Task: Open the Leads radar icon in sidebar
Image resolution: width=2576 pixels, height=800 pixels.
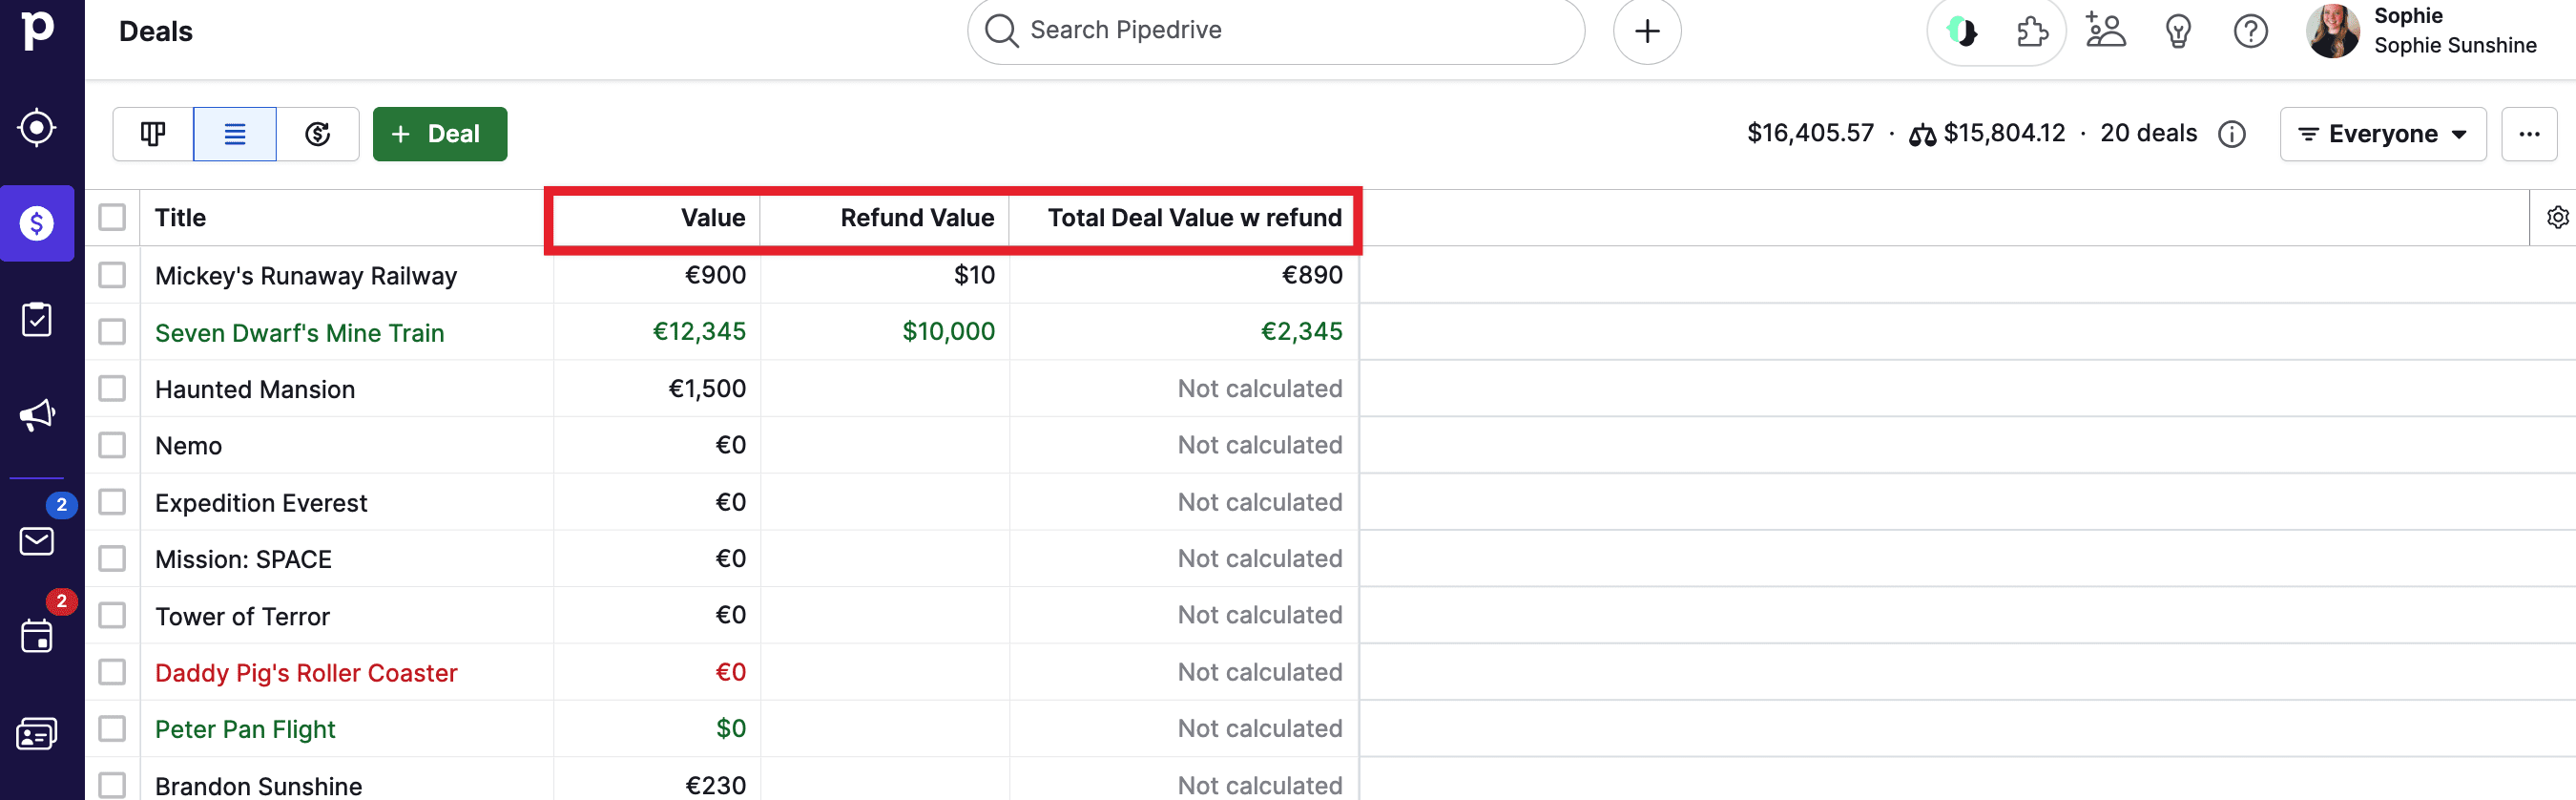Action: pos(37,128)
